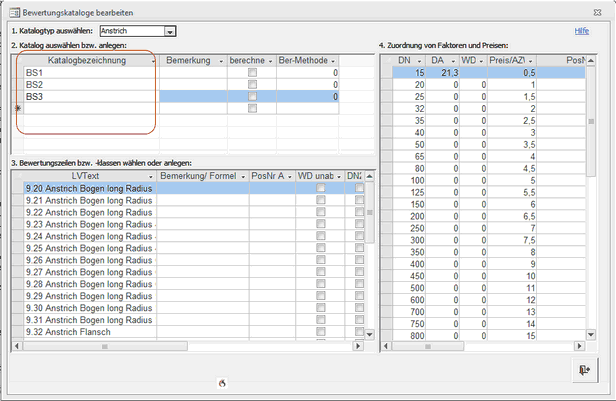Open Ber-Methode column filter arrow
616x401 pixels.
pyautogui.click(x=335, y=61)
